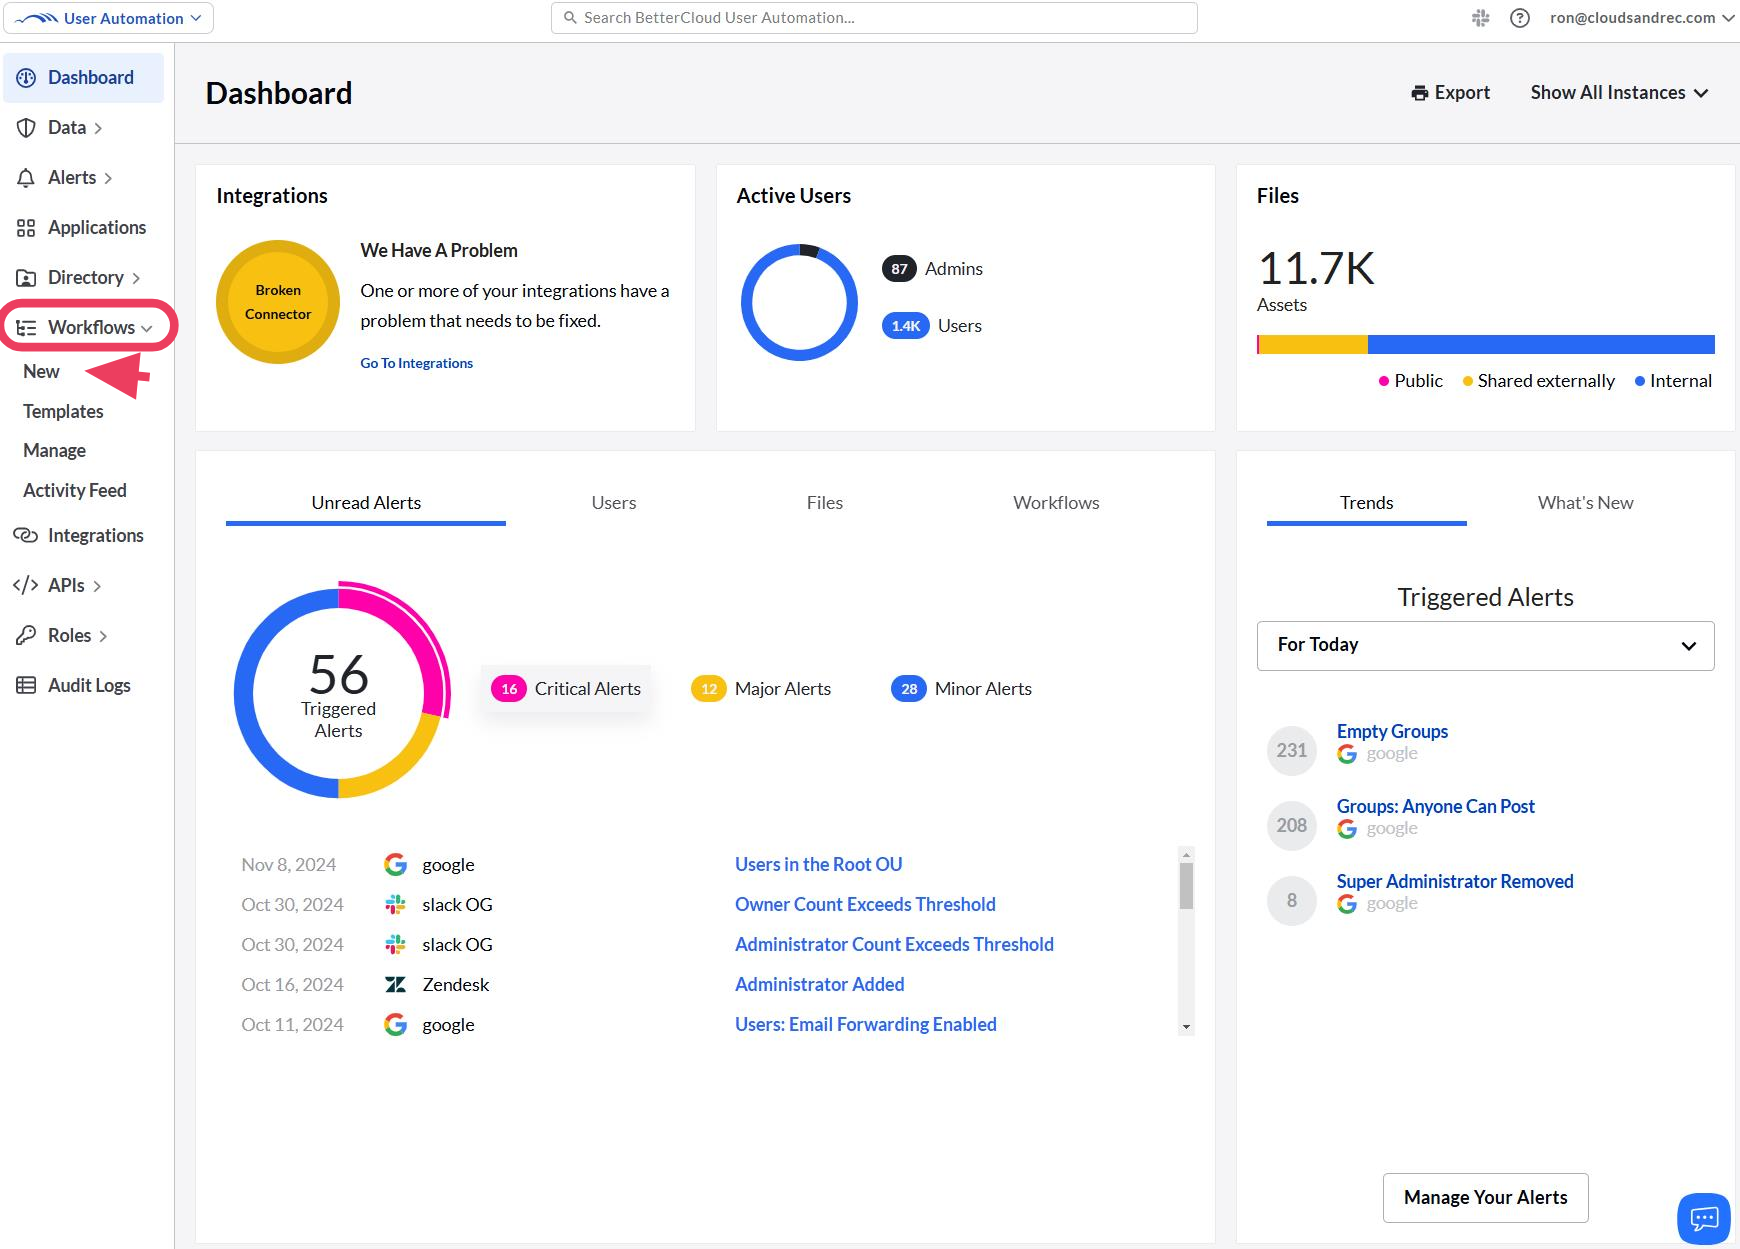The width and height of the screenshot is (1740, 1249).
Task: Open Super Administrator Removed trend
Action: tap(1454, 881)
